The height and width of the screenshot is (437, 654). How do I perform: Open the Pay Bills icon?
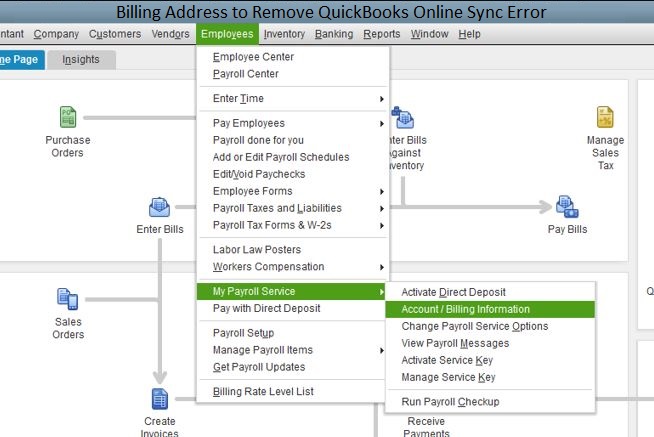567,207
